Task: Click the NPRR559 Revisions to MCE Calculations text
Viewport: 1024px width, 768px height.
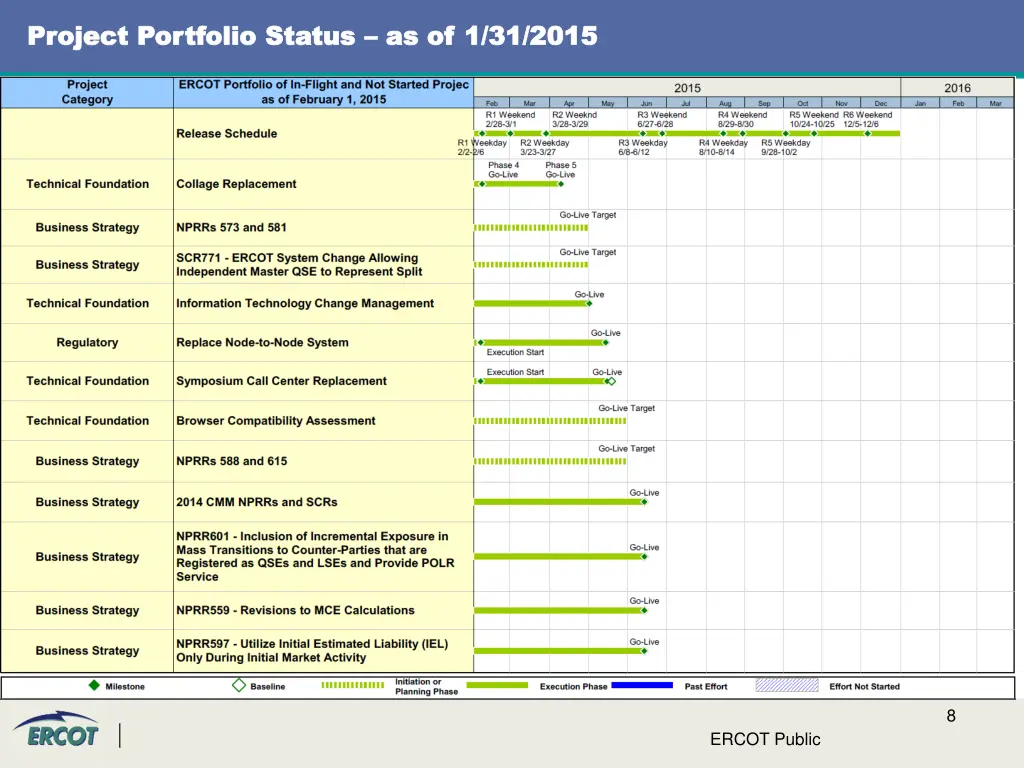Action: coord(295,610)
